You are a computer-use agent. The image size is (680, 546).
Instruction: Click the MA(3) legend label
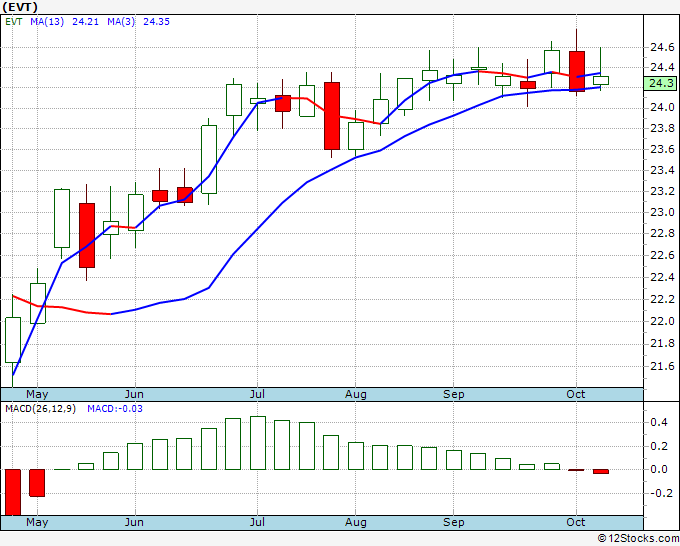point(121,22)
